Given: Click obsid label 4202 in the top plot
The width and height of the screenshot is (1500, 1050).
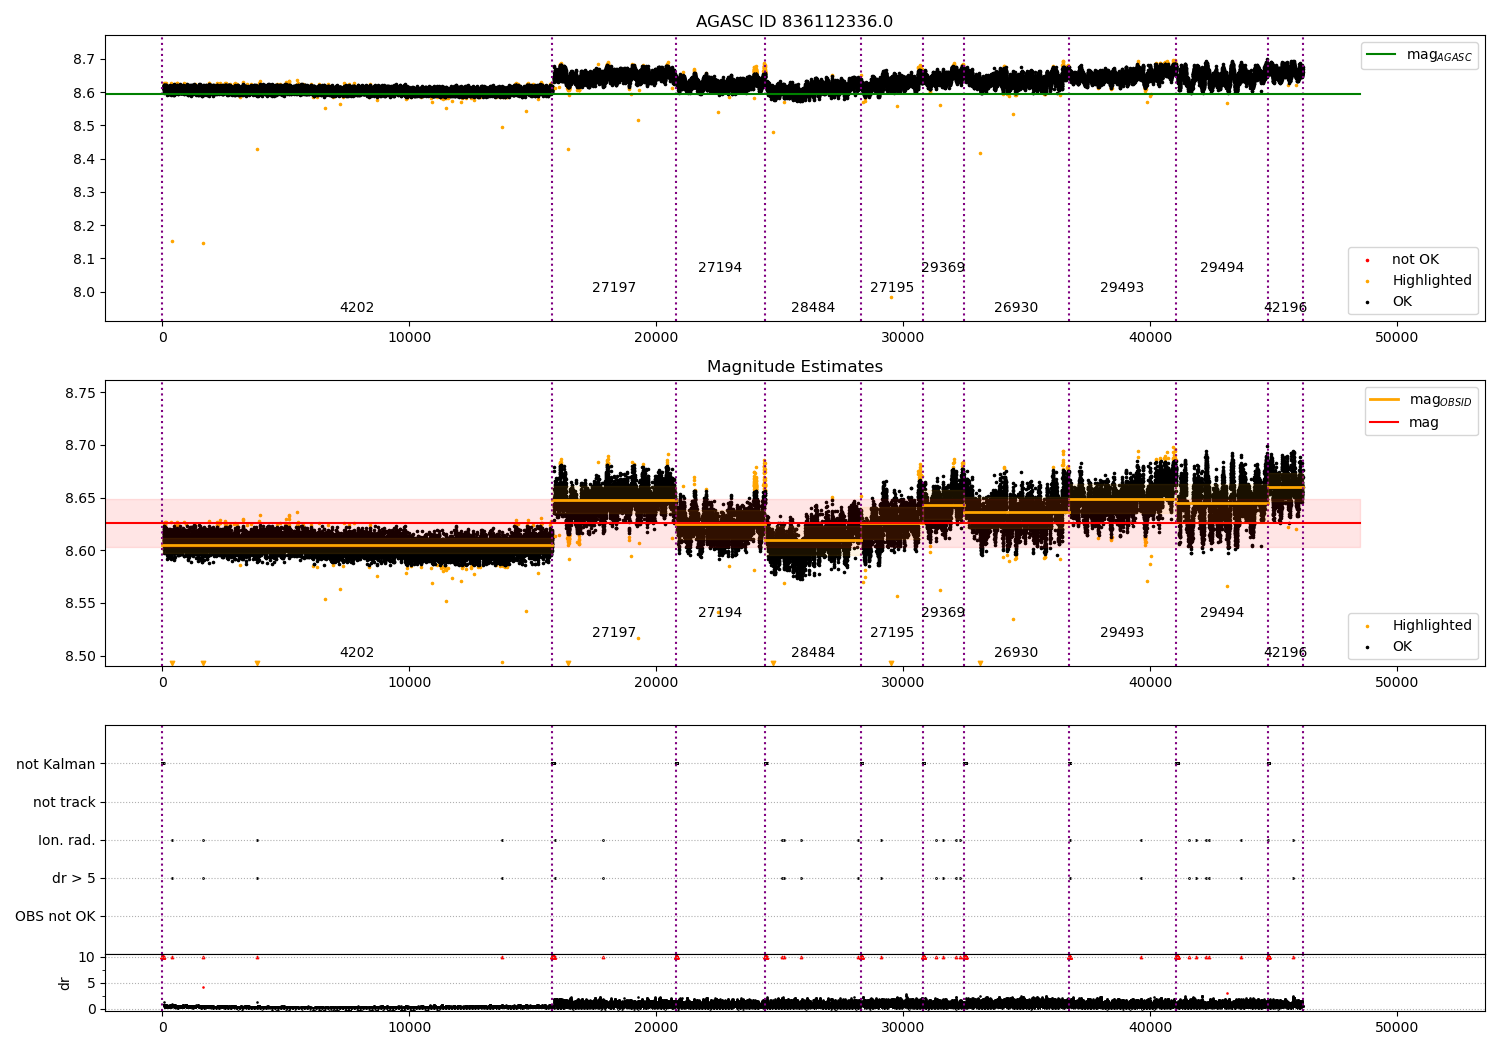Looking at the screenshot, I should (357, 308).
